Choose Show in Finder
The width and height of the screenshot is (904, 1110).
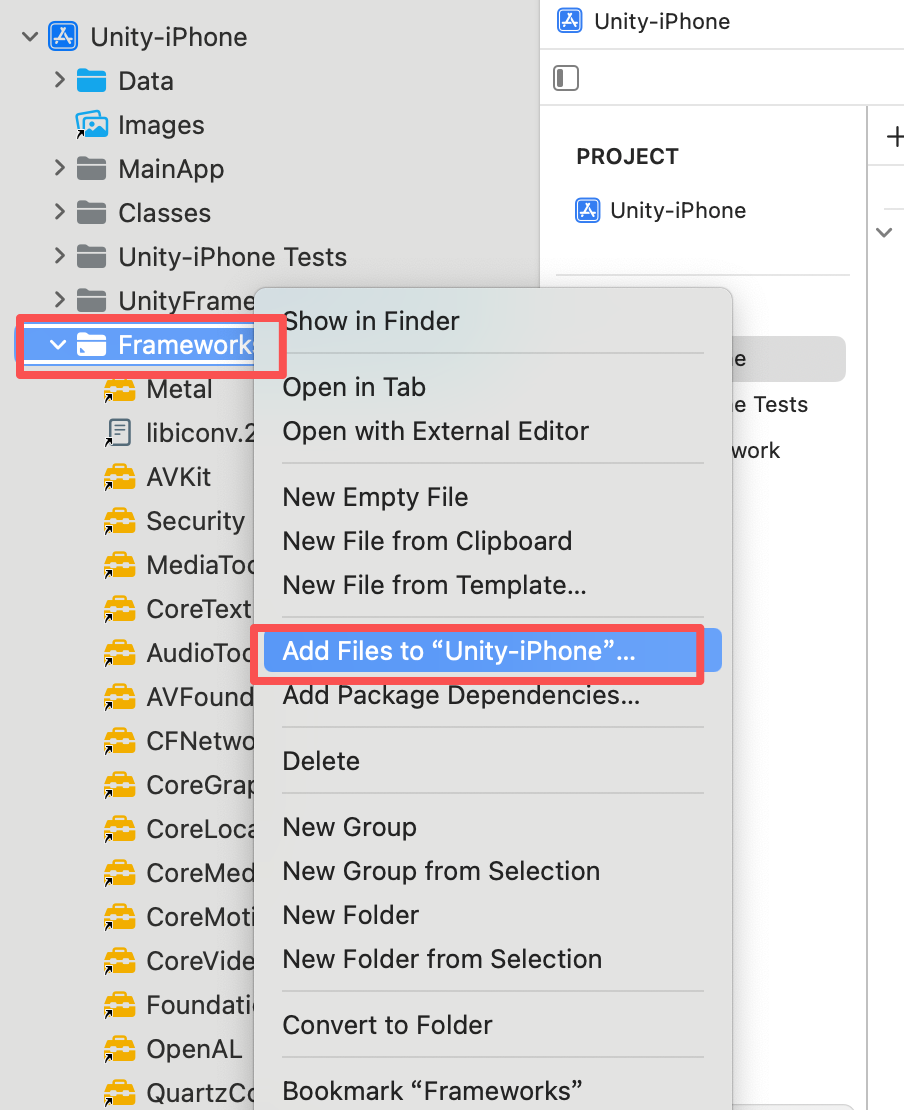[x=371, y=321]
